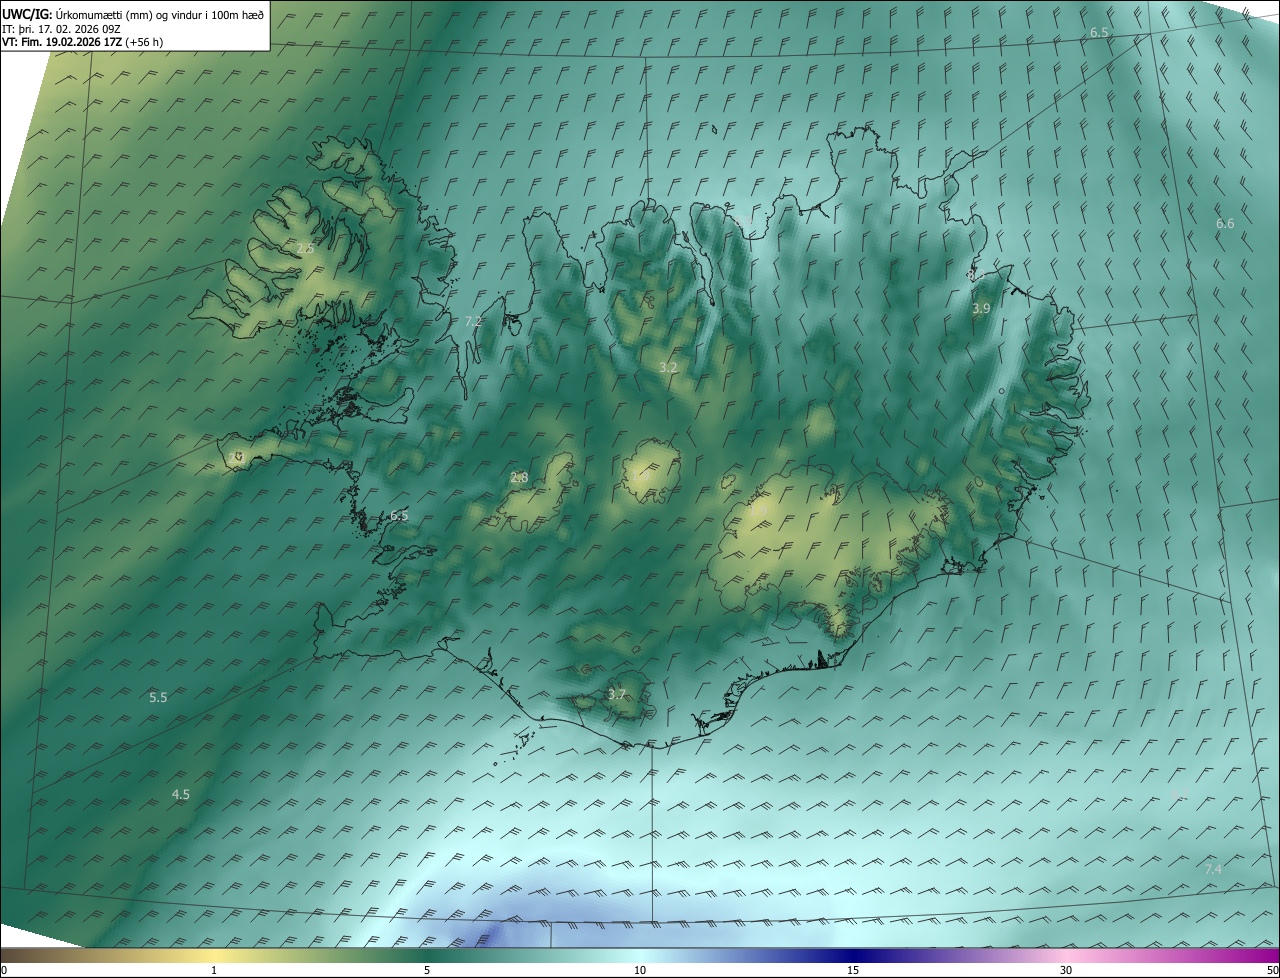Click the 50 tick on the color scale
This screenshot has width=1280, height=978.
[1272, 970]
